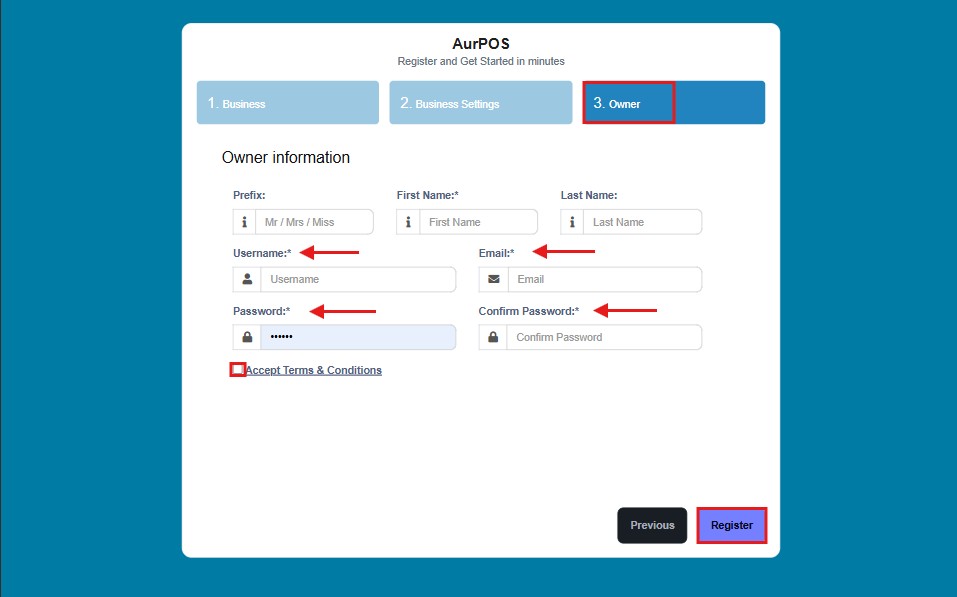Screen dimensions: 957x597
Task: Focus the Last Name input field
Action: coord(643,222)
